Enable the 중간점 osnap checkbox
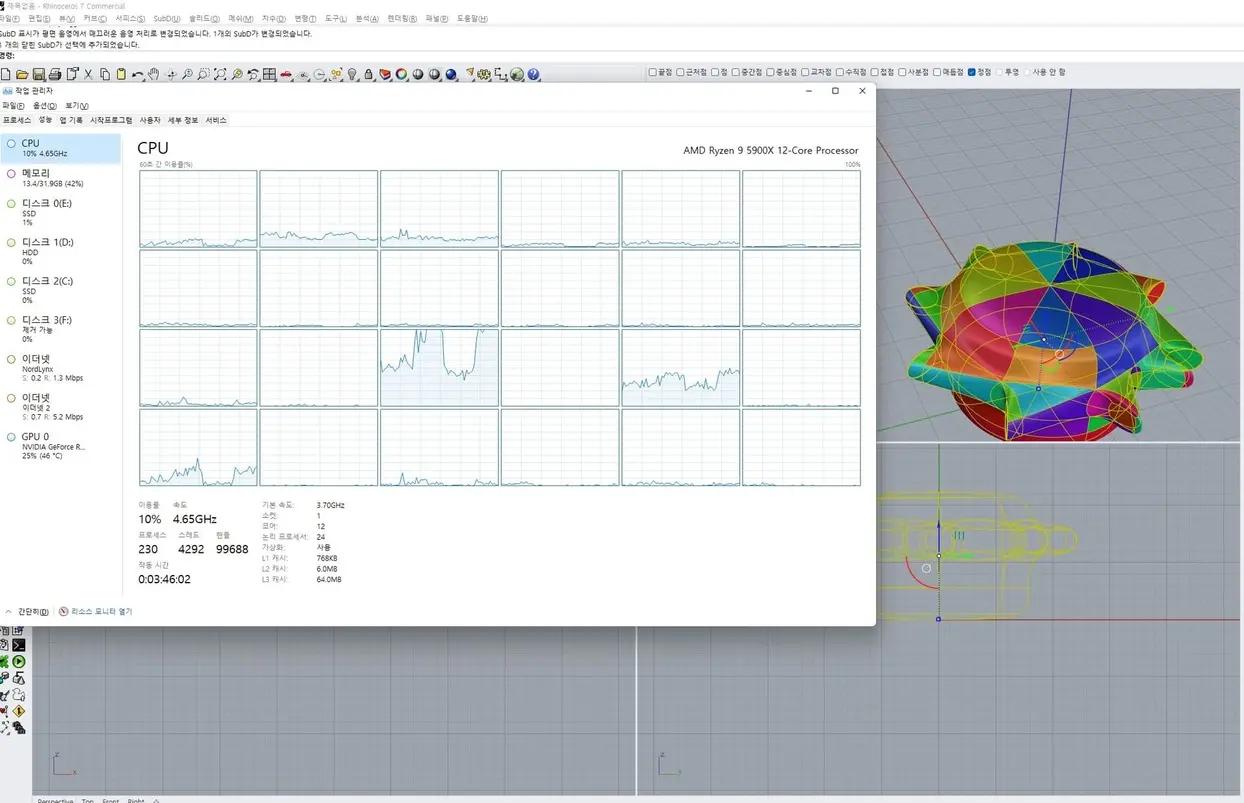Image resolution: width=1244 pixels, height=803 pixels. [x=736, y=71]
